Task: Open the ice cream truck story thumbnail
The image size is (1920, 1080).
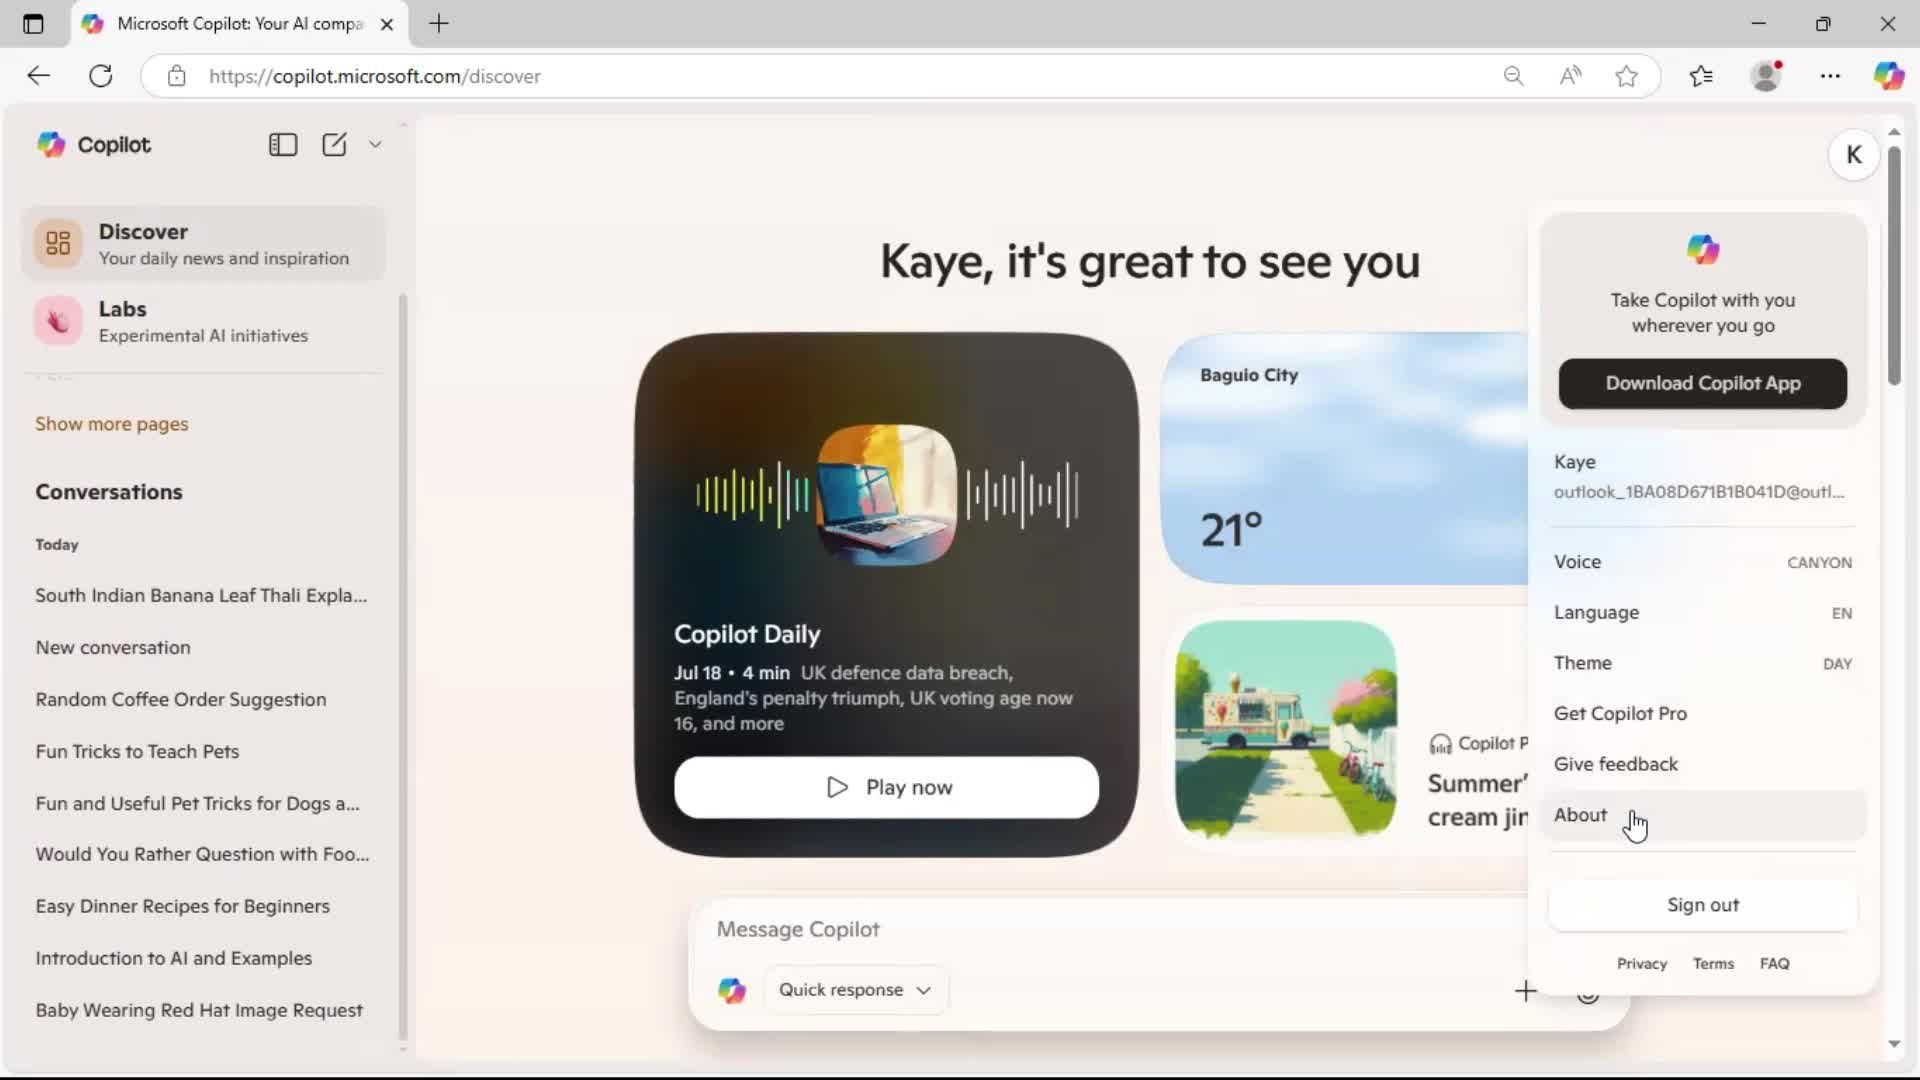Action: coord(1286,728)
